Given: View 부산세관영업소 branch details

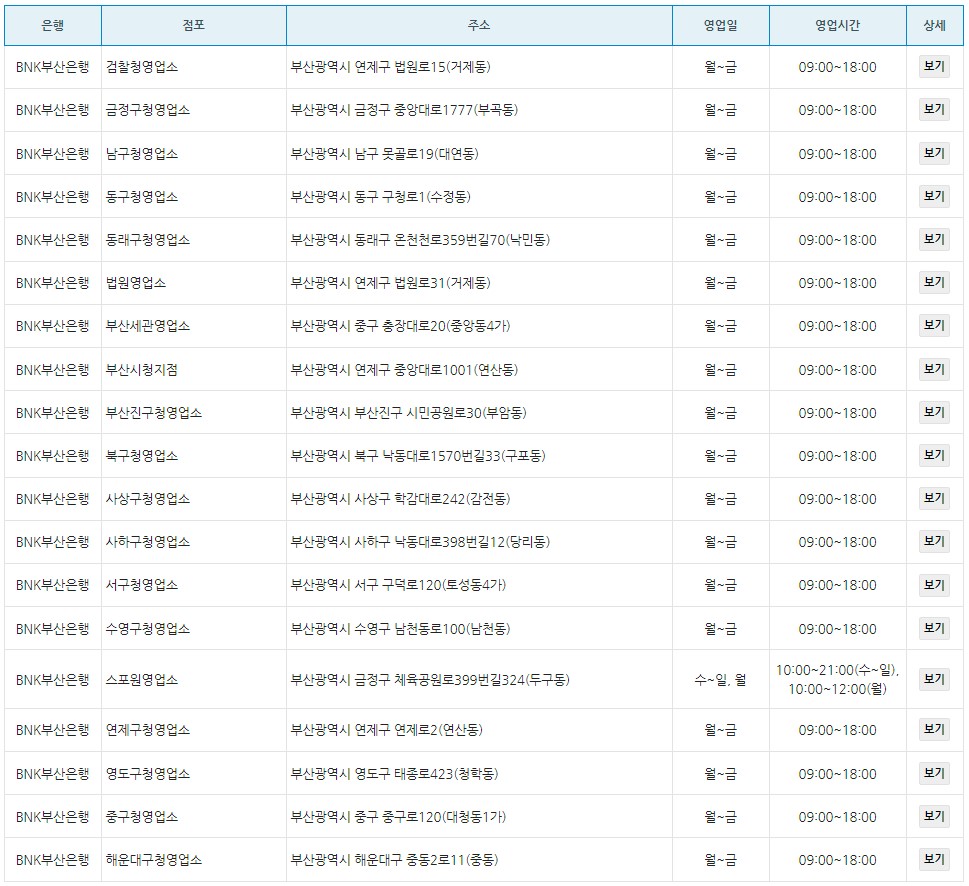Looking at the screenshot, I should click(x=936, y=326).
